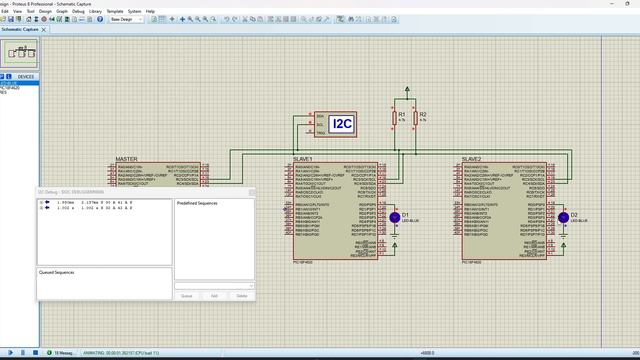The image size is (640, 360).
Task: Click the blue LED D2
Action: pos(563,218)
